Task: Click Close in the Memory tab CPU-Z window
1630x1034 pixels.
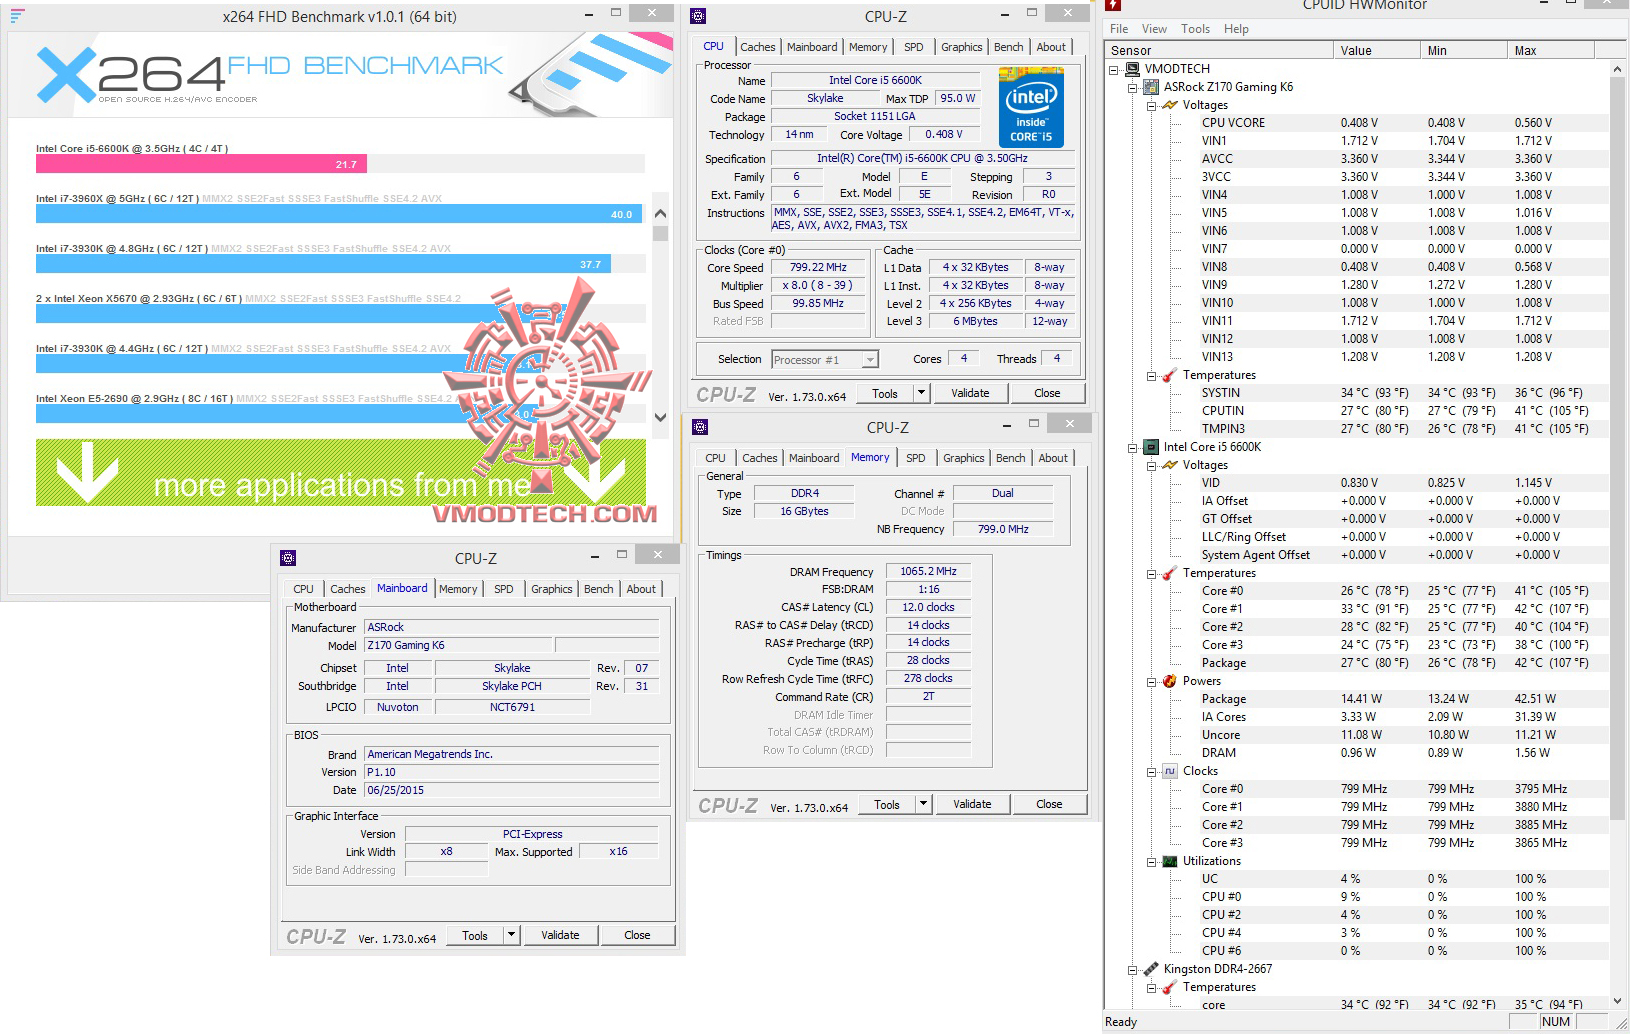Action: 1049,804
